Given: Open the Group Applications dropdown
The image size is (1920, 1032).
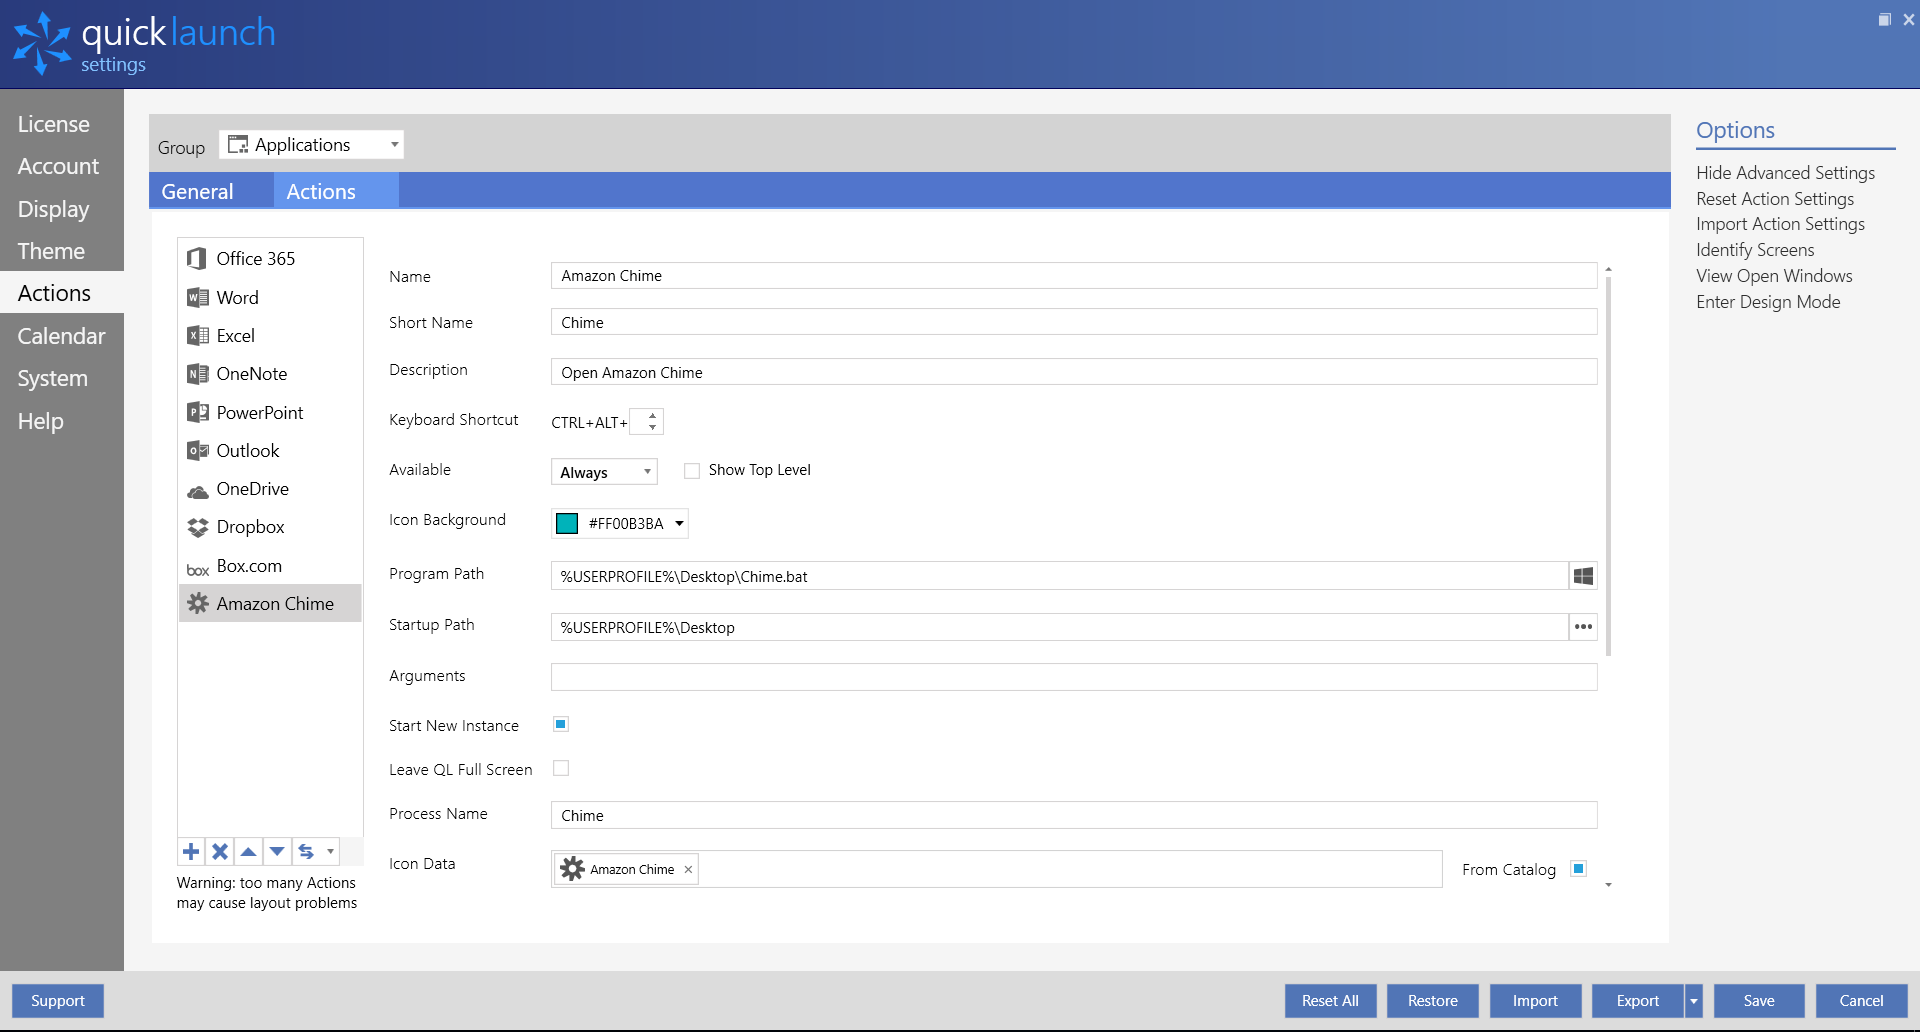Looking at the screenshot, I should tap(311, 145).
